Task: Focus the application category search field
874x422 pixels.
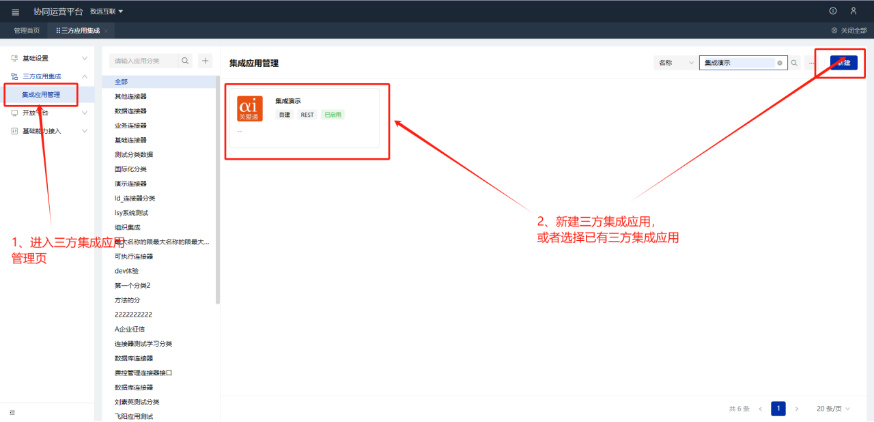Action: point(144,61)
